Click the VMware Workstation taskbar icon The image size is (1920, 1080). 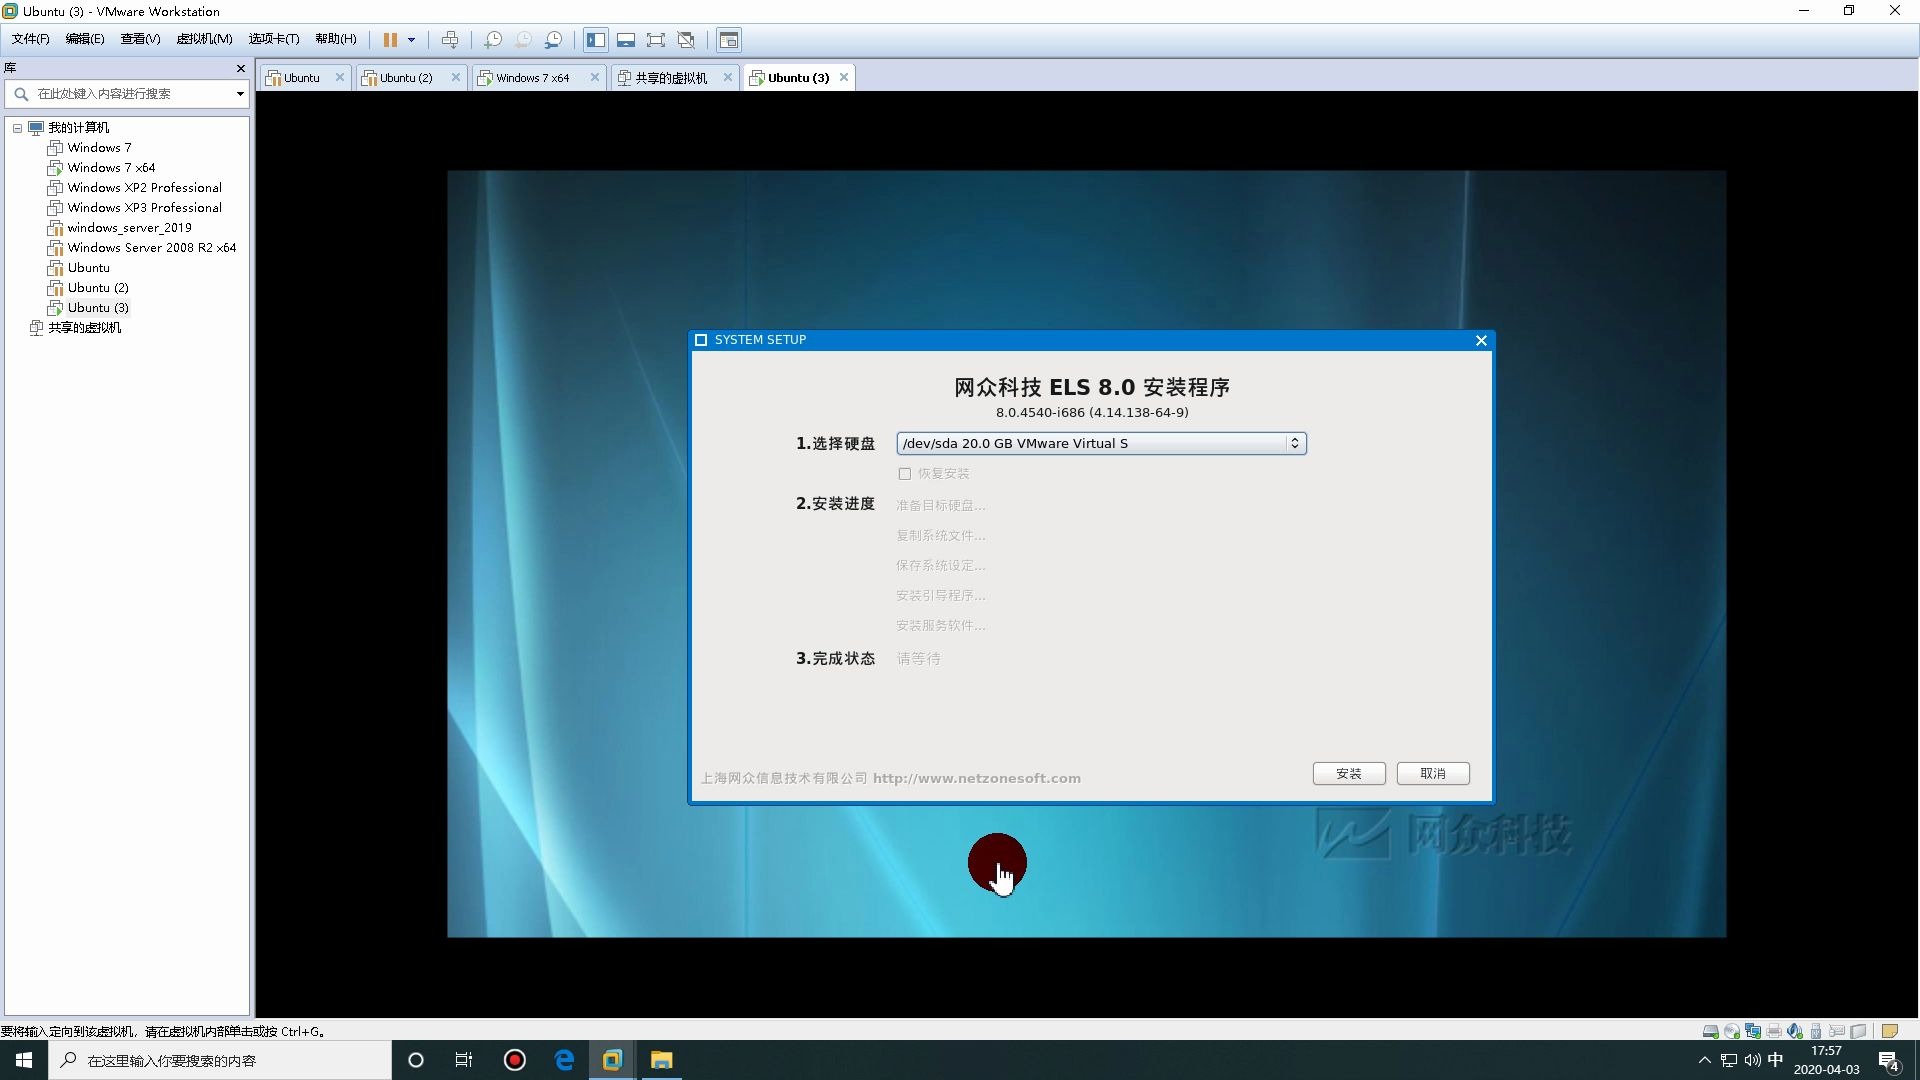pyautogui.click(x=612, y=1060)
